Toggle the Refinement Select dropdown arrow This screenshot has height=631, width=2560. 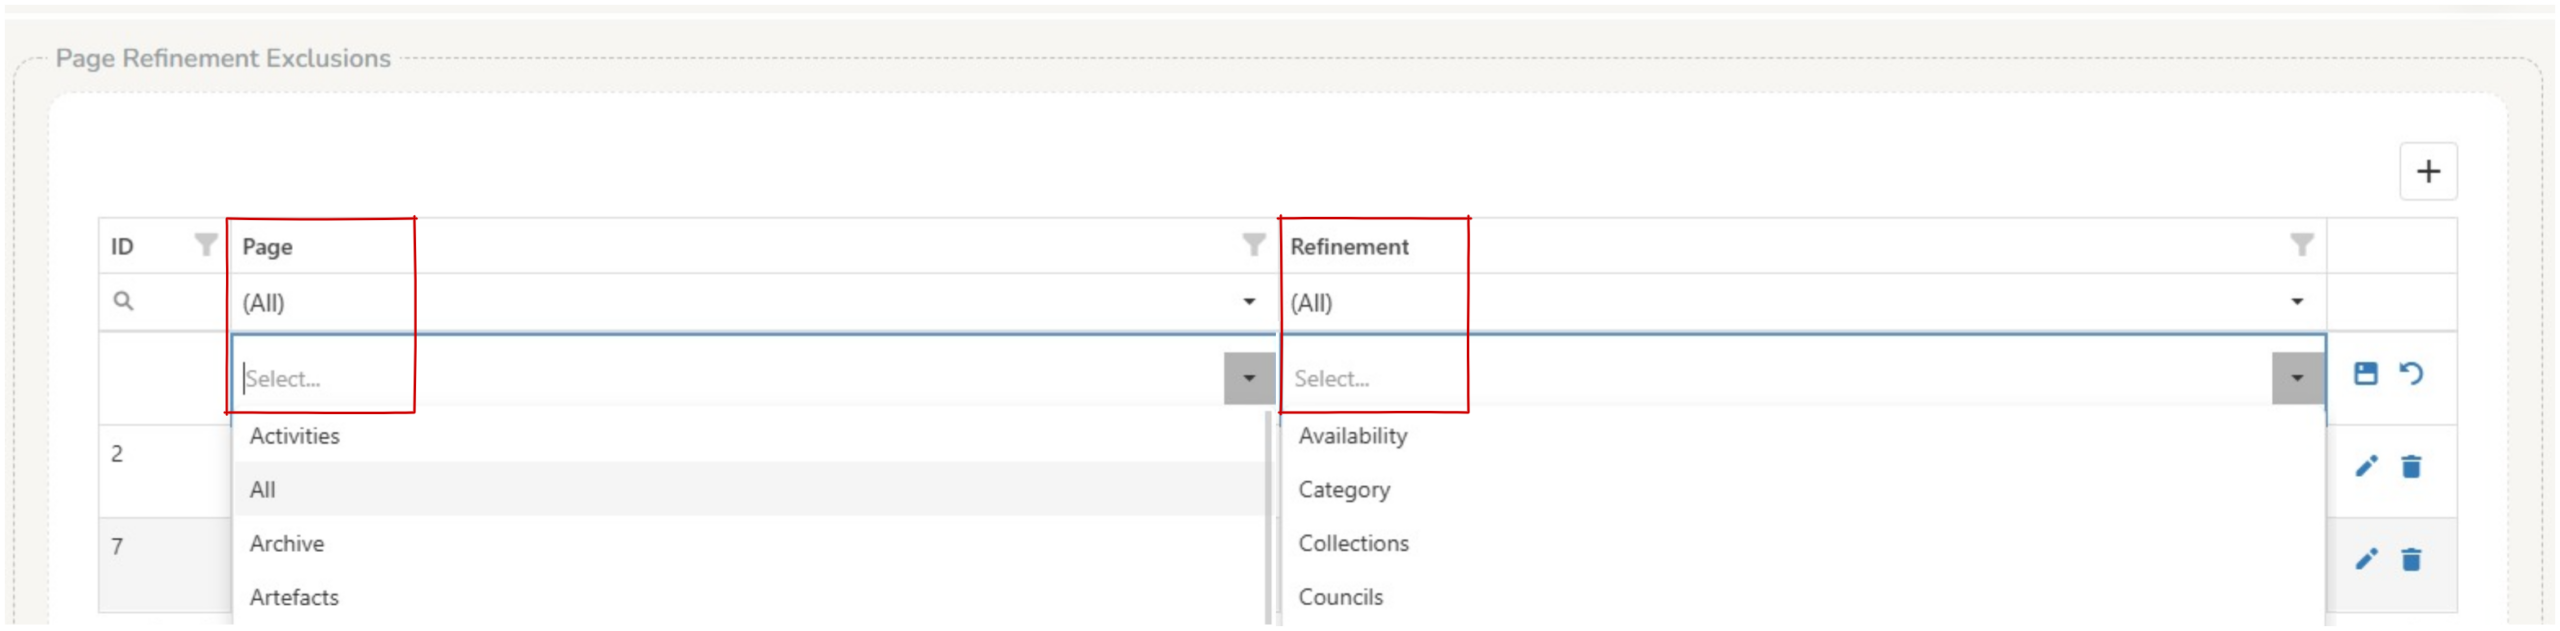pos(2297,378)
